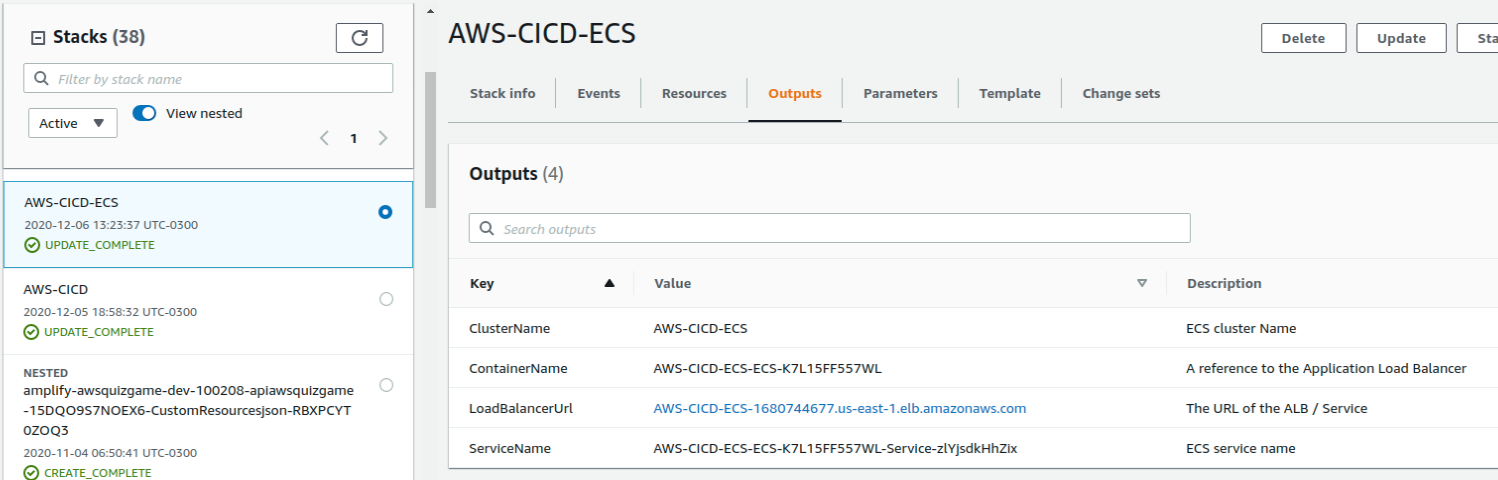Click the UPDATE_COMPLETE status of AWS-CICD-ECS
The width and height of the screenshot is (1498, 480).
90,245
